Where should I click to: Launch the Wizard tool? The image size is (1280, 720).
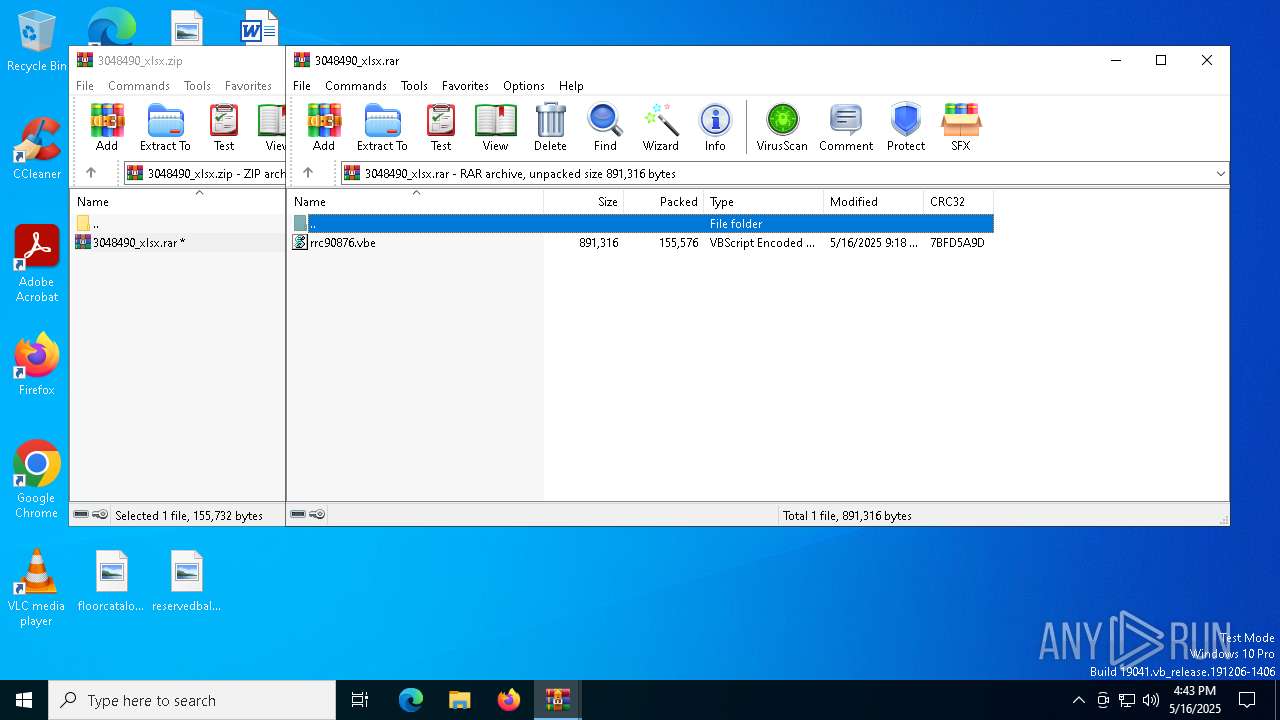pyautogui.click(x=660, y=127)
